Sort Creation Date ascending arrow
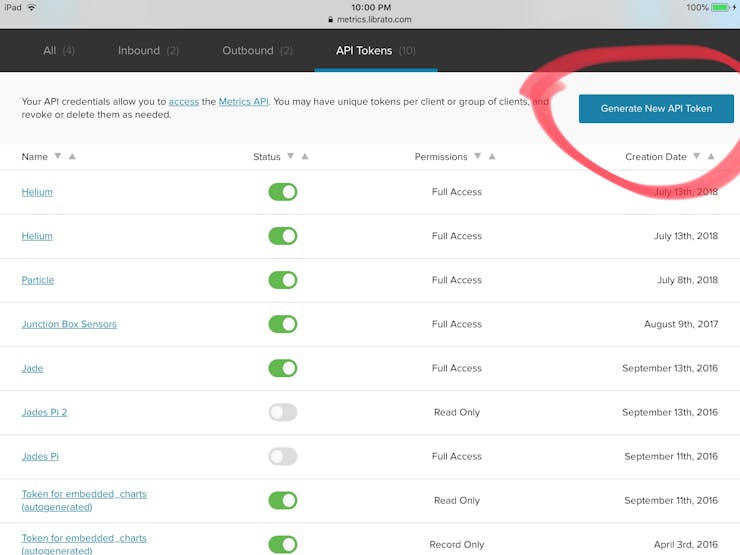740x555 pixels. 711,156
